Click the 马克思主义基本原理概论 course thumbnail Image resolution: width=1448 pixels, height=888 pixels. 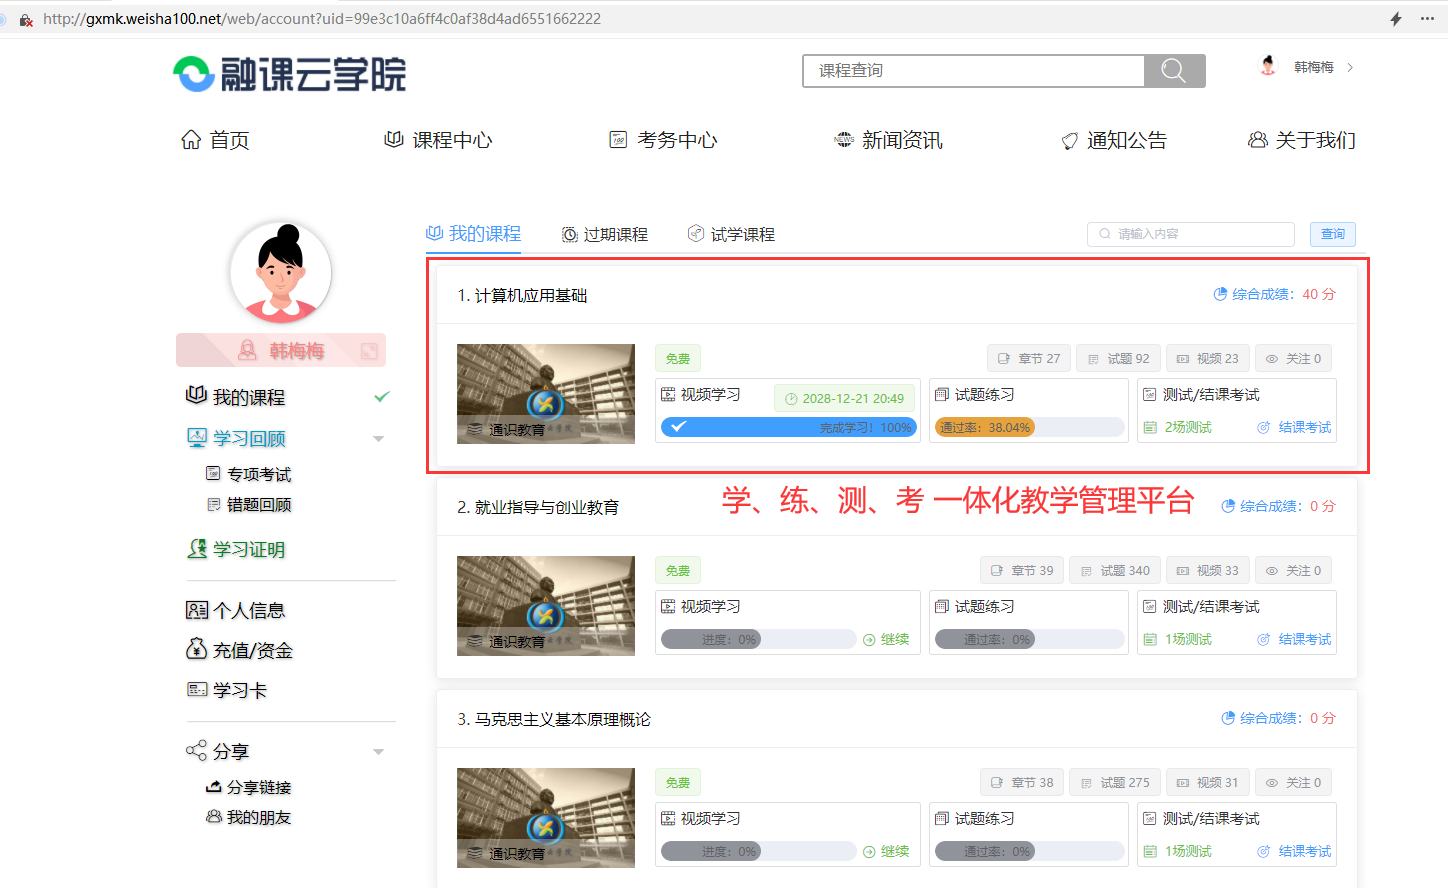click(545, 818)
